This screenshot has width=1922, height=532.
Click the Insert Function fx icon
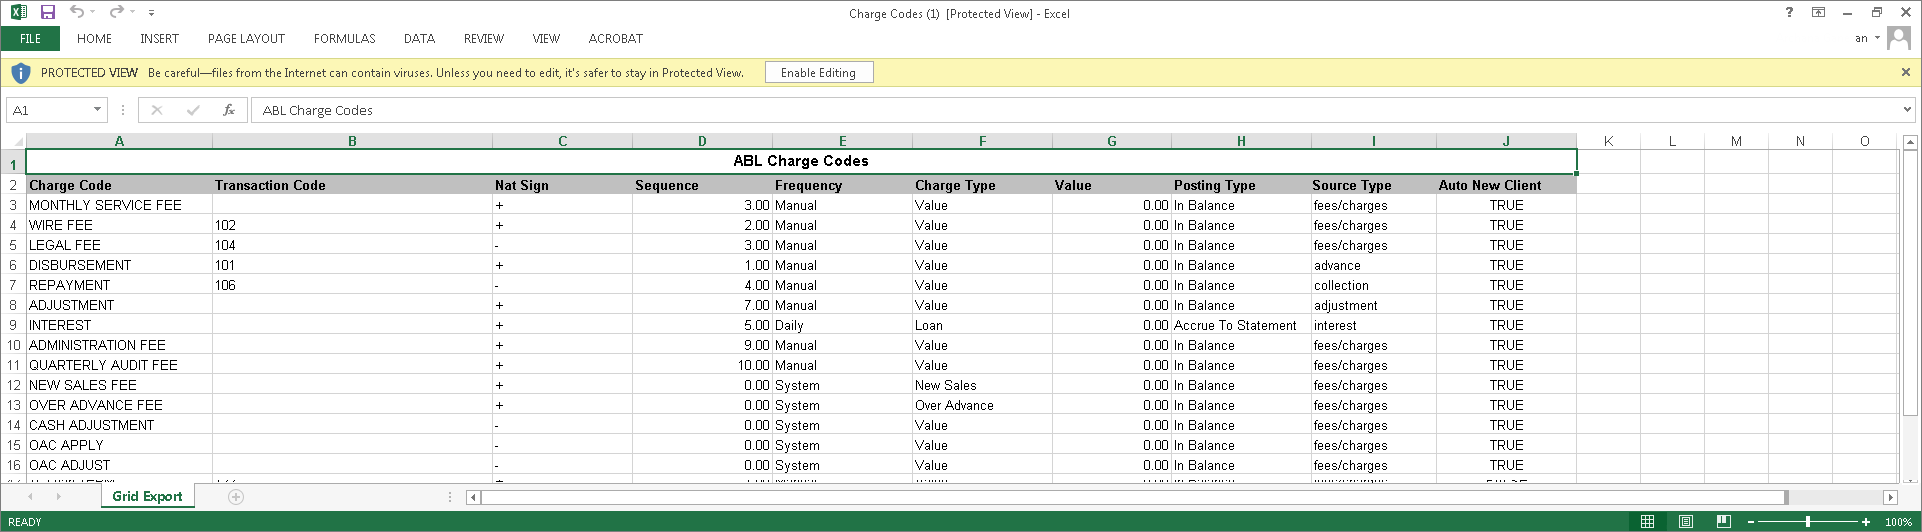(229, 110)
